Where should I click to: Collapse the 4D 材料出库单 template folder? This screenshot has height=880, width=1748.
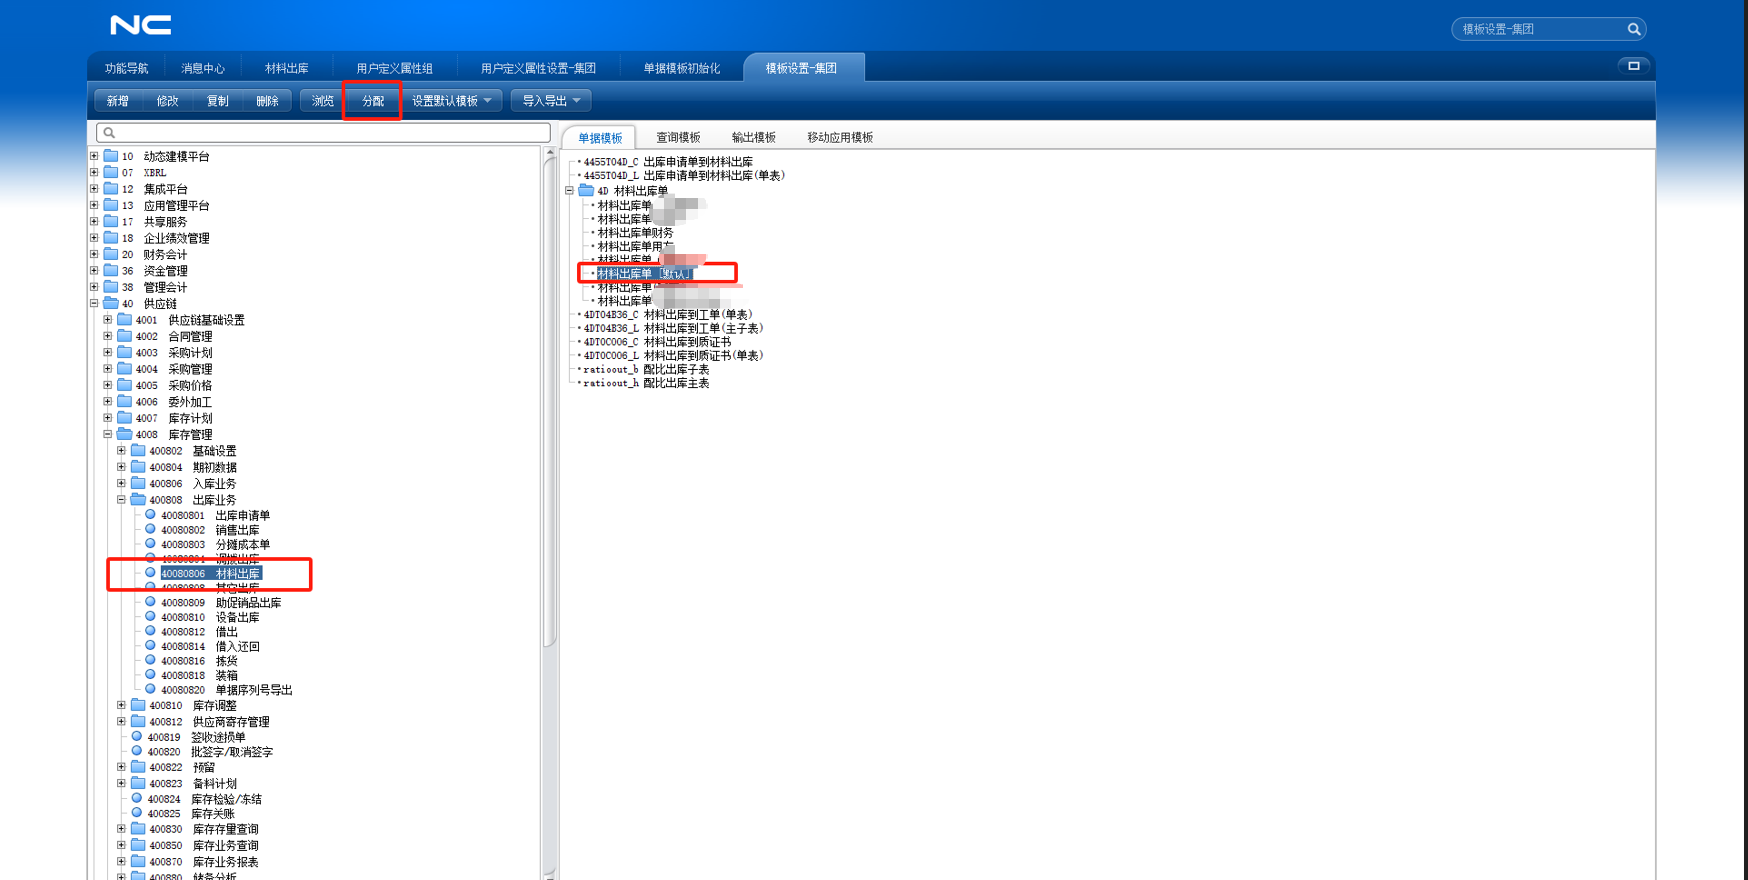click(570, 190)
